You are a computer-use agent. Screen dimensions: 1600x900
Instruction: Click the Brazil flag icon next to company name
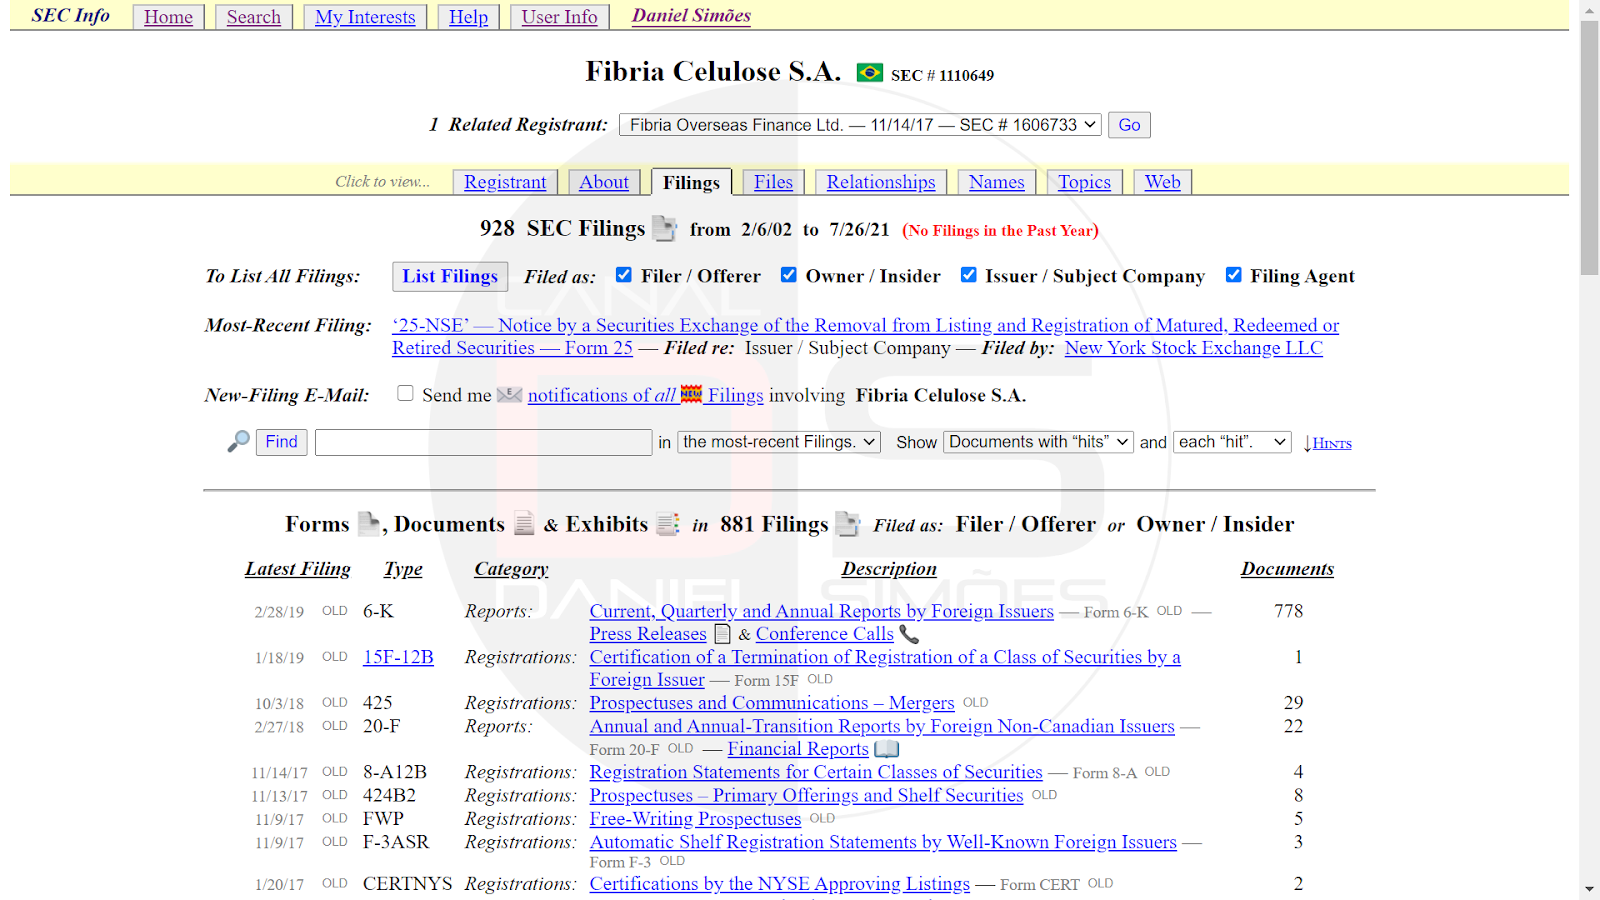(870, 73)
